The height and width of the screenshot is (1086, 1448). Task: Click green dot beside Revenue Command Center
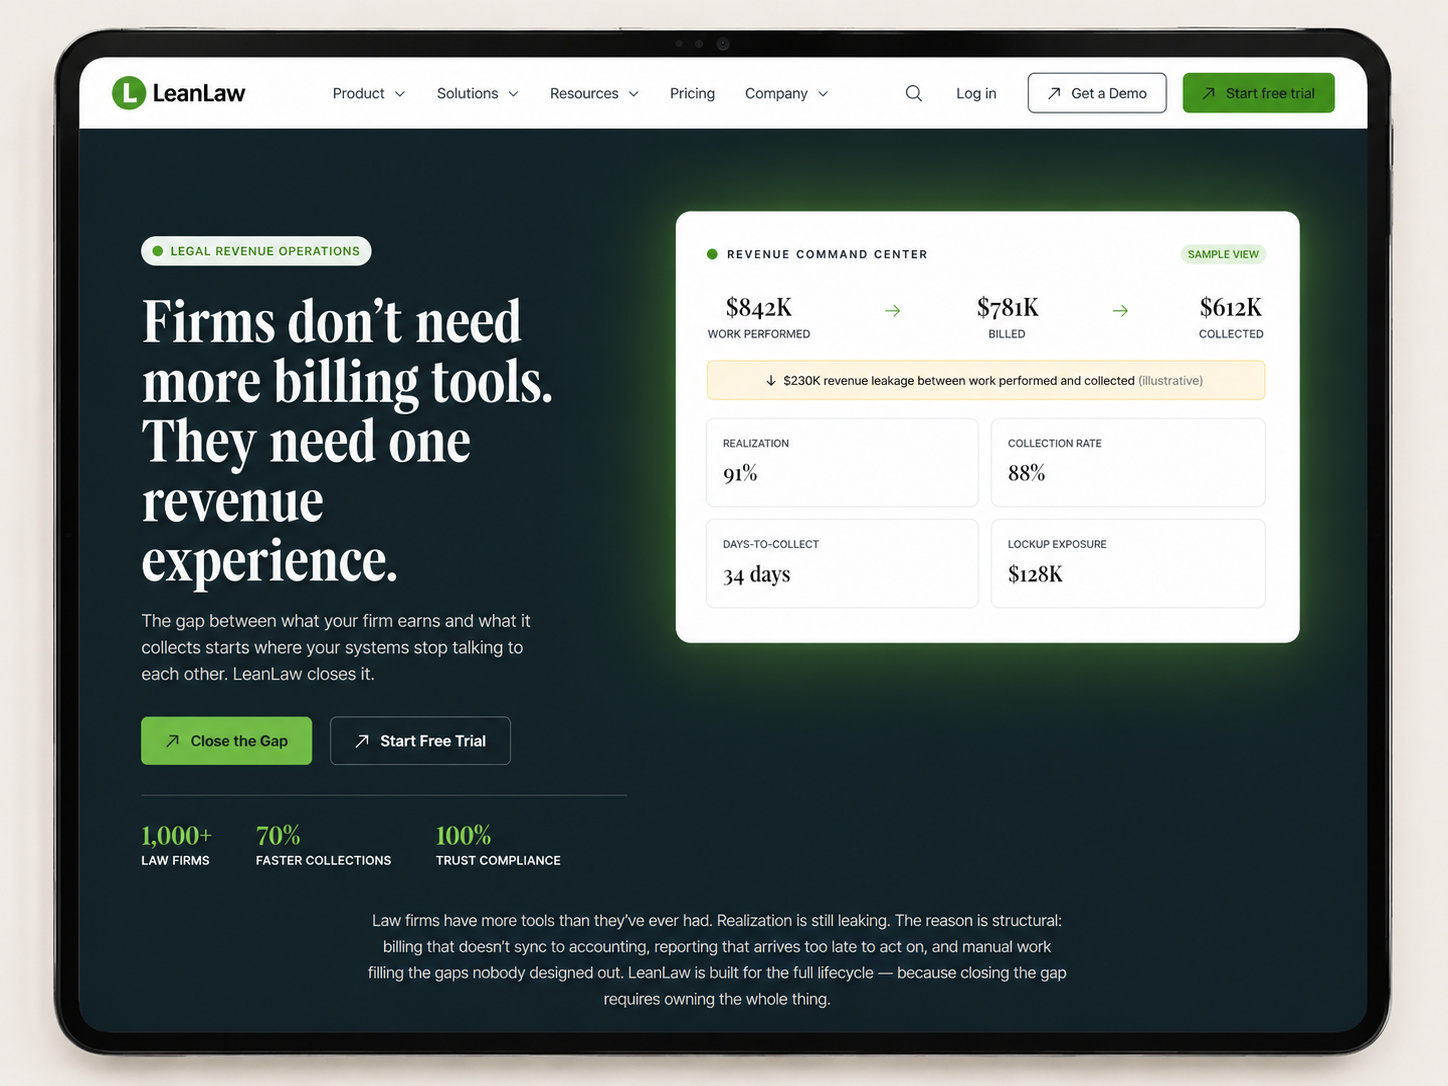pos(712,254)
